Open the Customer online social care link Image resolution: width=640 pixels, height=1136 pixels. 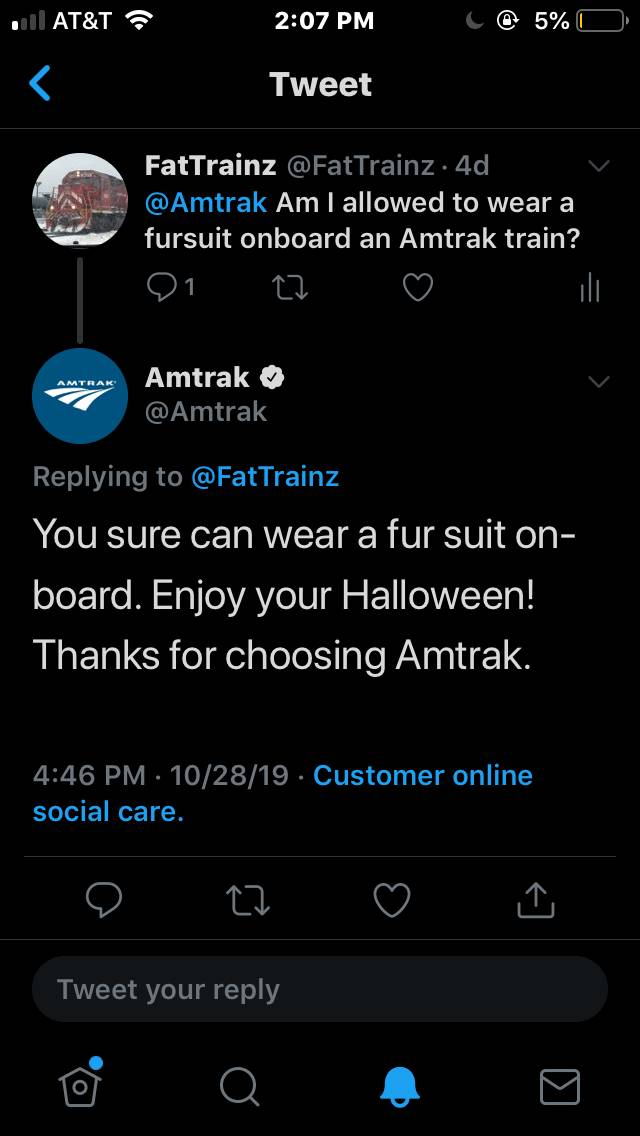tap(422, 775)
